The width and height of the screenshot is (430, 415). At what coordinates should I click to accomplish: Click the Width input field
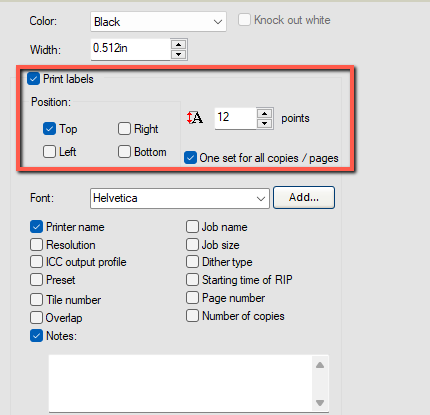(130, 49)
